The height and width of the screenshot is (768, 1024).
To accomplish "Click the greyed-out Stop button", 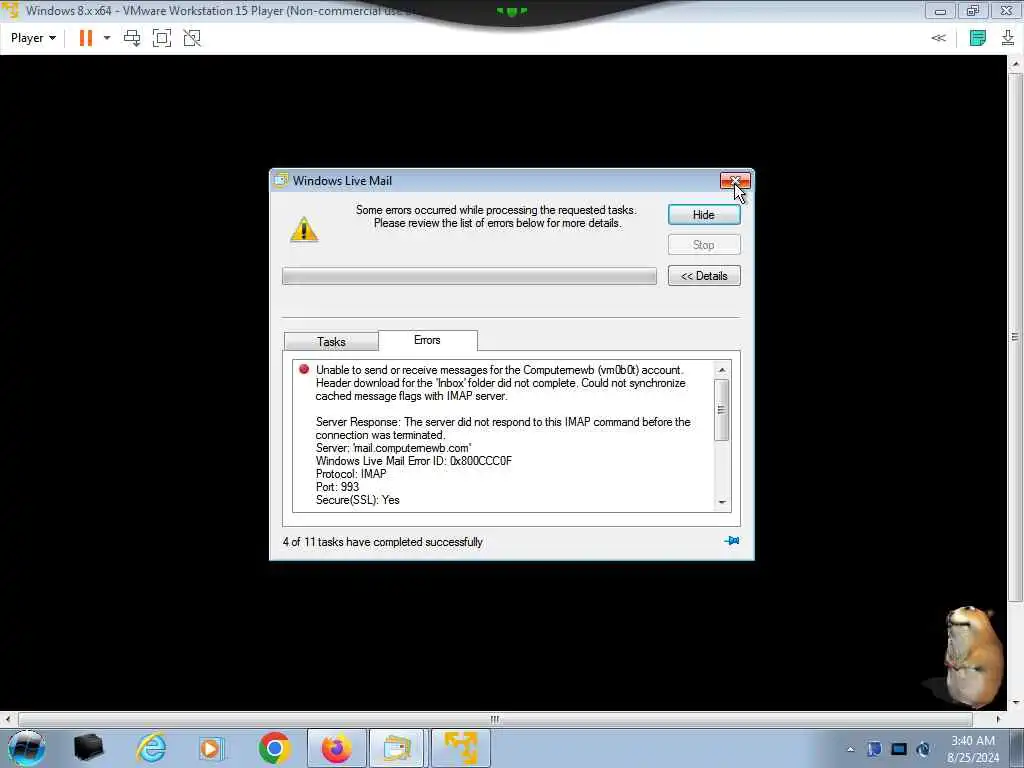I will 704,245.
